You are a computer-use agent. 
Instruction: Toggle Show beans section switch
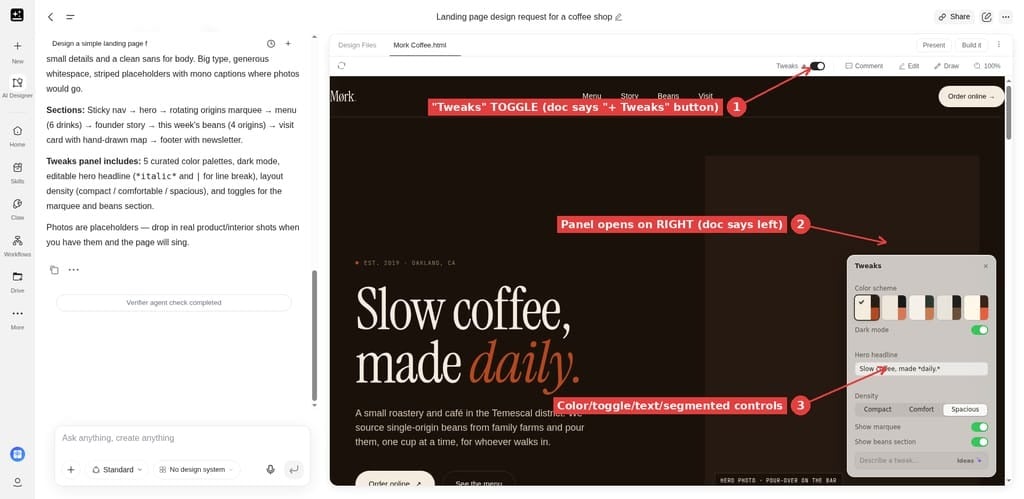pyautogui.click(x=980, y=442)
